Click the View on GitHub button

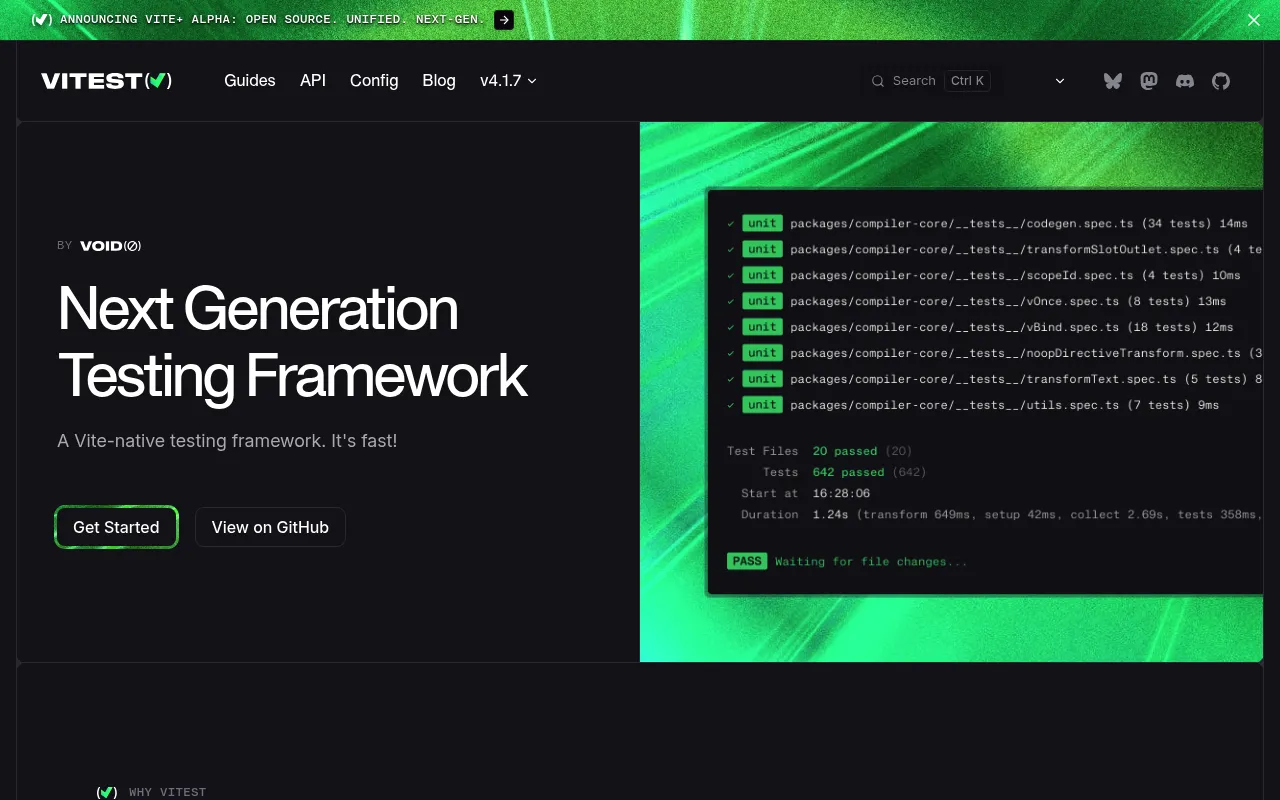[x=270, y=527]
